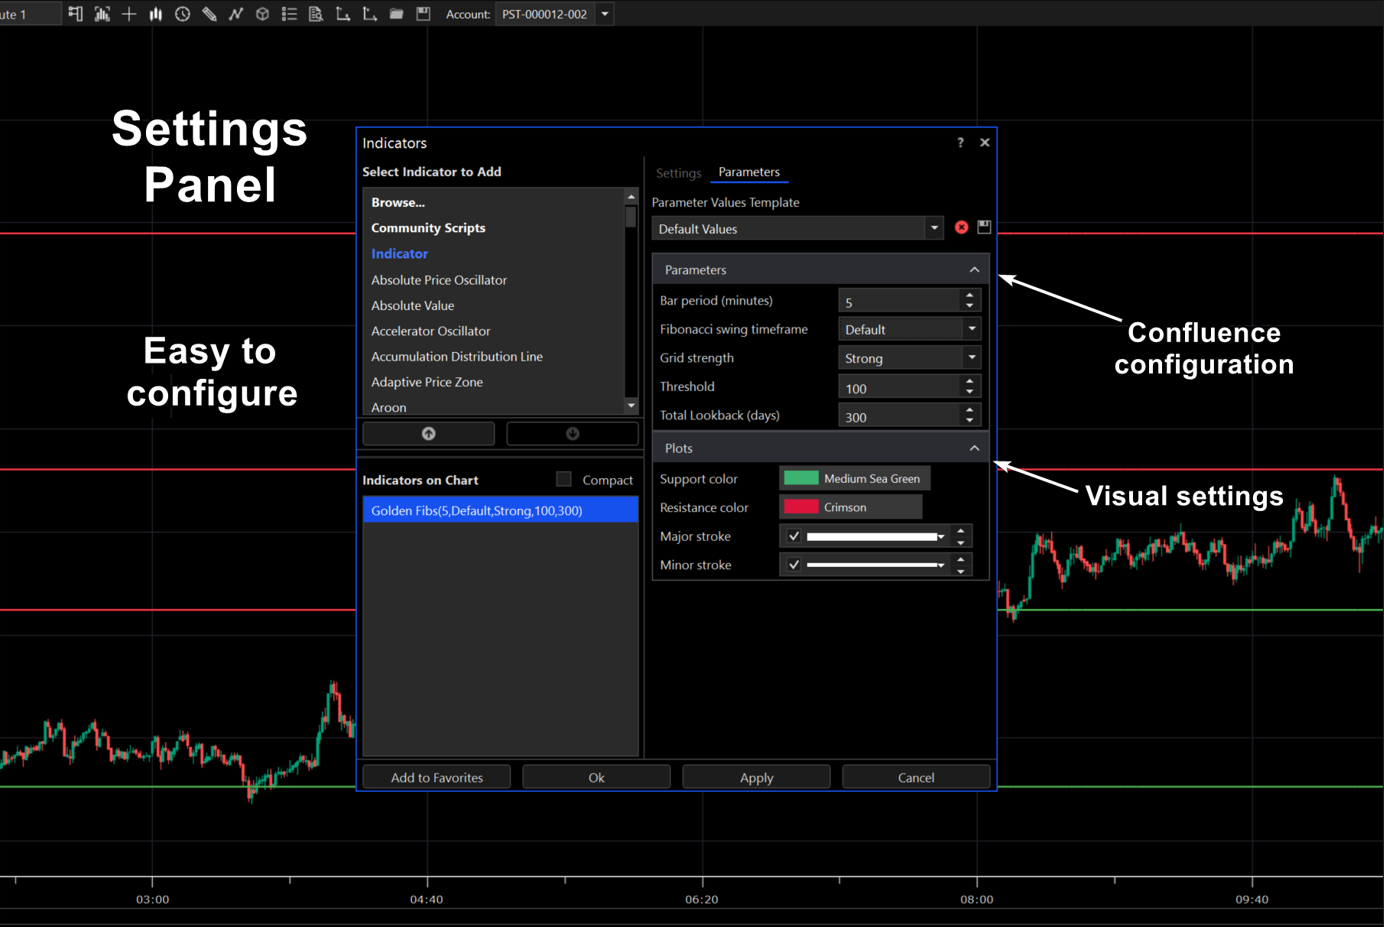The image size is (1384, 927).
Task: Uncheck the Major stroke checkbox
Action: pos(794,536)
